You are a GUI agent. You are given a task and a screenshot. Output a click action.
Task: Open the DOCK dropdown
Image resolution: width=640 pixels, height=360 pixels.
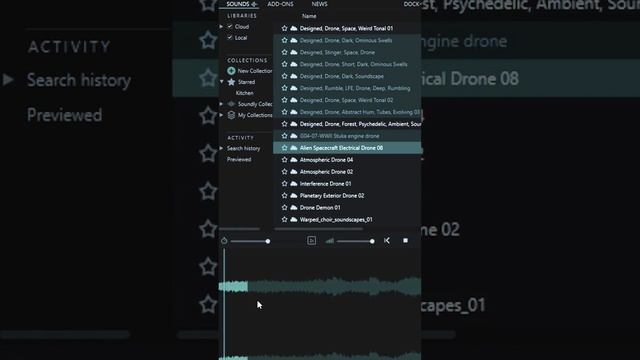coord(412,4)
